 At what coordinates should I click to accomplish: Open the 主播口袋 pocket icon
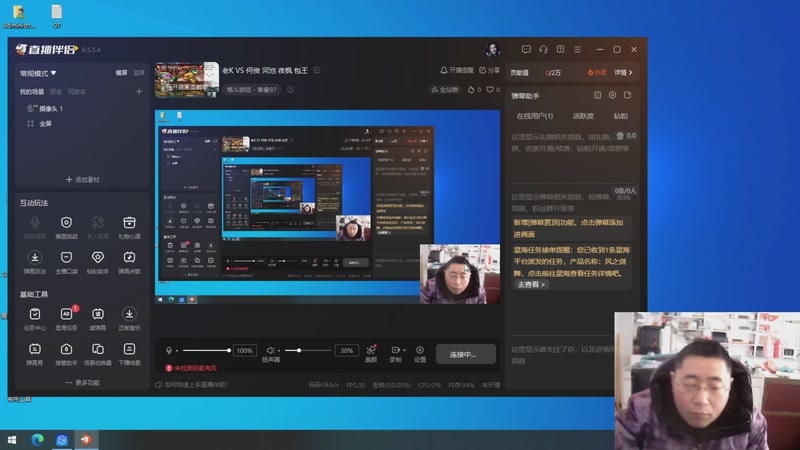click(66, 257)
